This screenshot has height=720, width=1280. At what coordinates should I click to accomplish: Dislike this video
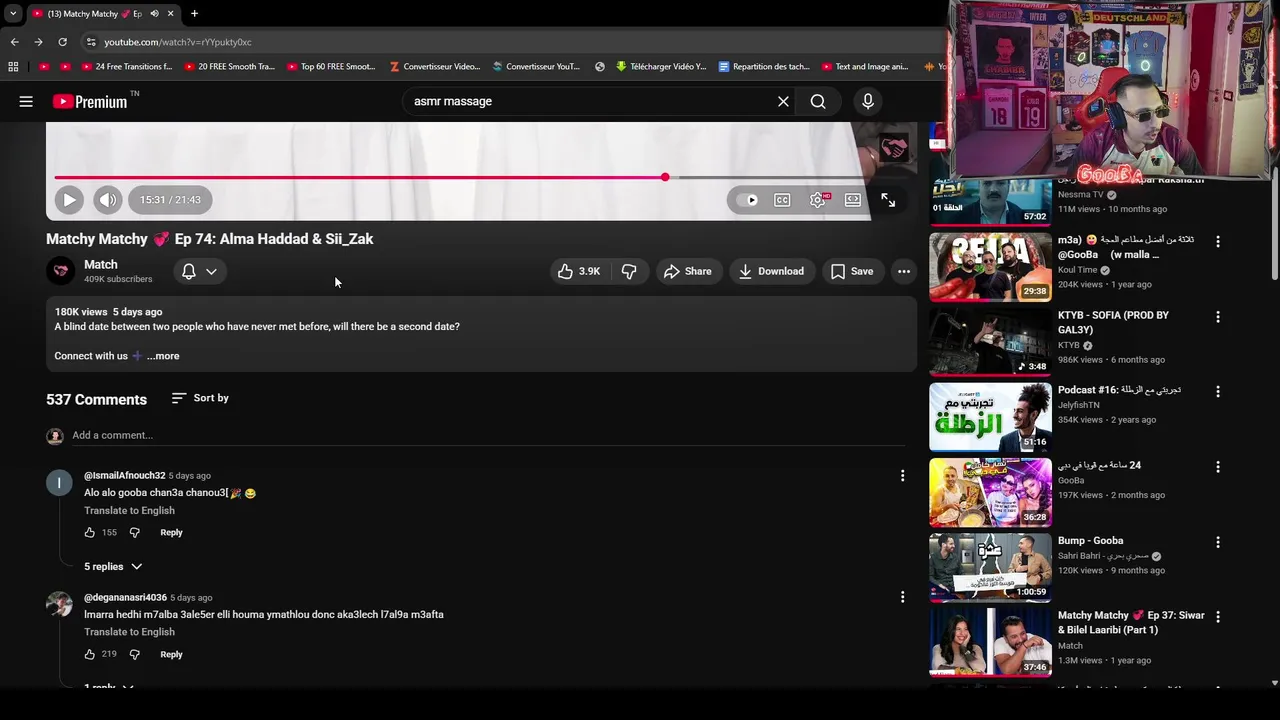point(629,271)
